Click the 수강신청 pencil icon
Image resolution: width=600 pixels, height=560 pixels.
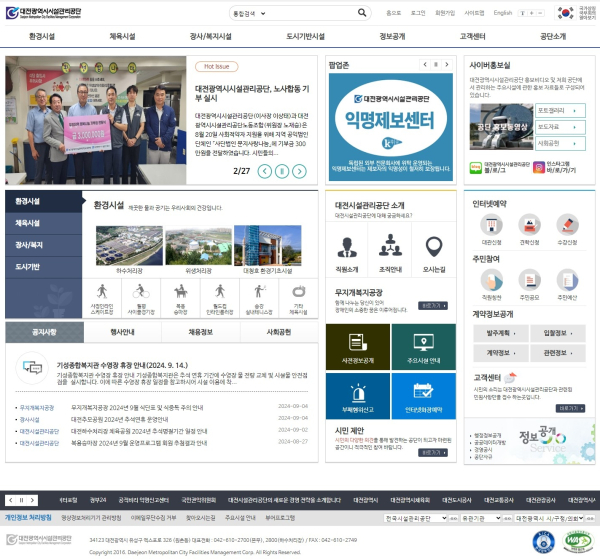point(567,225)
